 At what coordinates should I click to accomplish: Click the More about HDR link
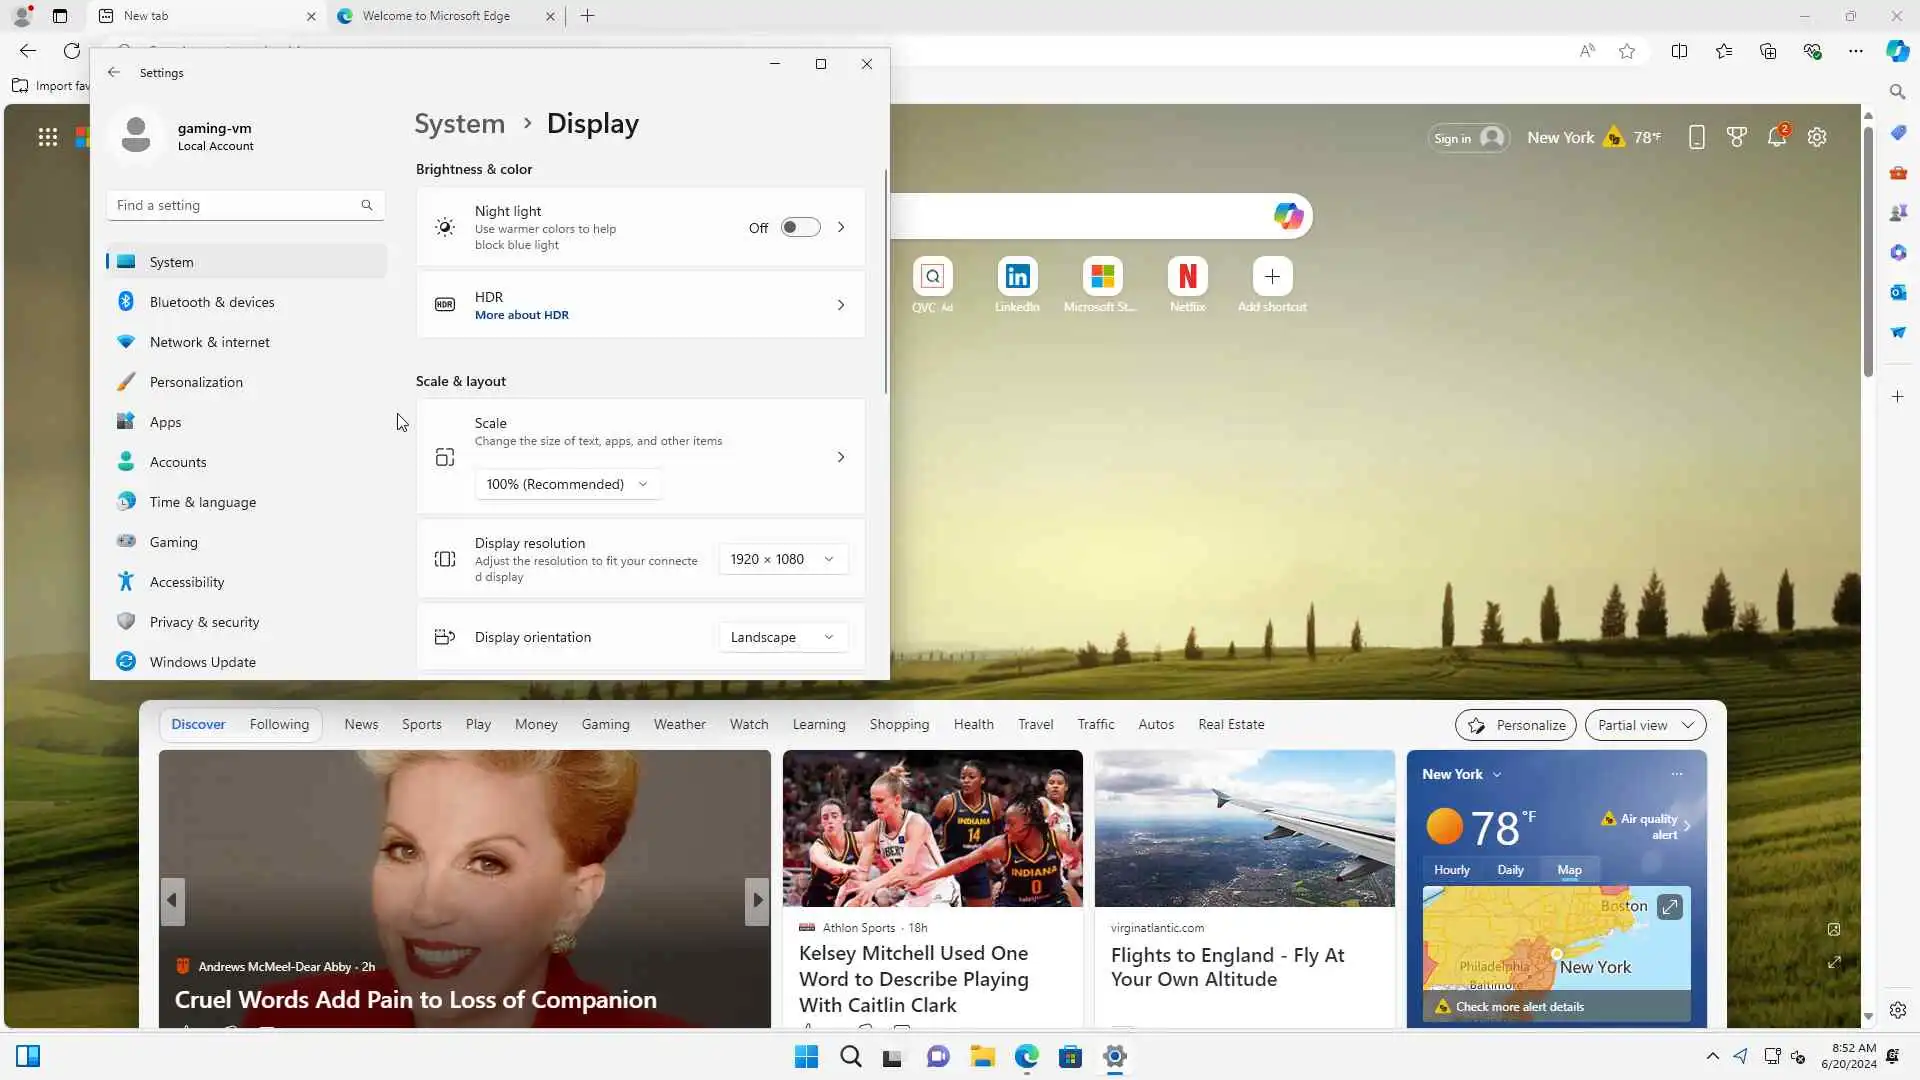click(x=521, y=315)
